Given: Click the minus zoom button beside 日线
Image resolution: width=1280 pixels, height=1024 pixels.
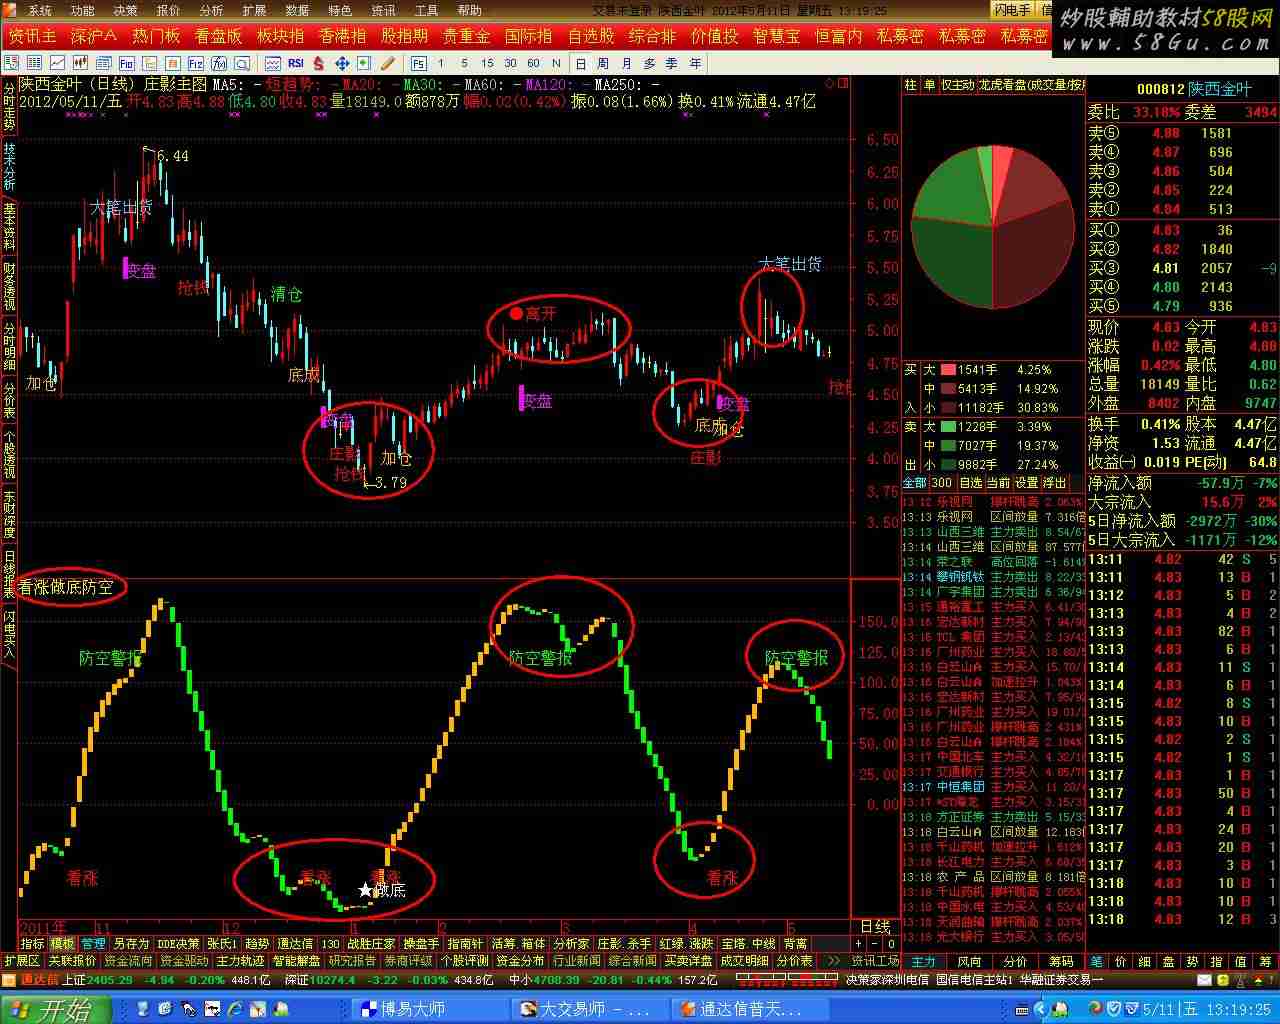Looking at the screenshot, I should click(x=890, y=943).
